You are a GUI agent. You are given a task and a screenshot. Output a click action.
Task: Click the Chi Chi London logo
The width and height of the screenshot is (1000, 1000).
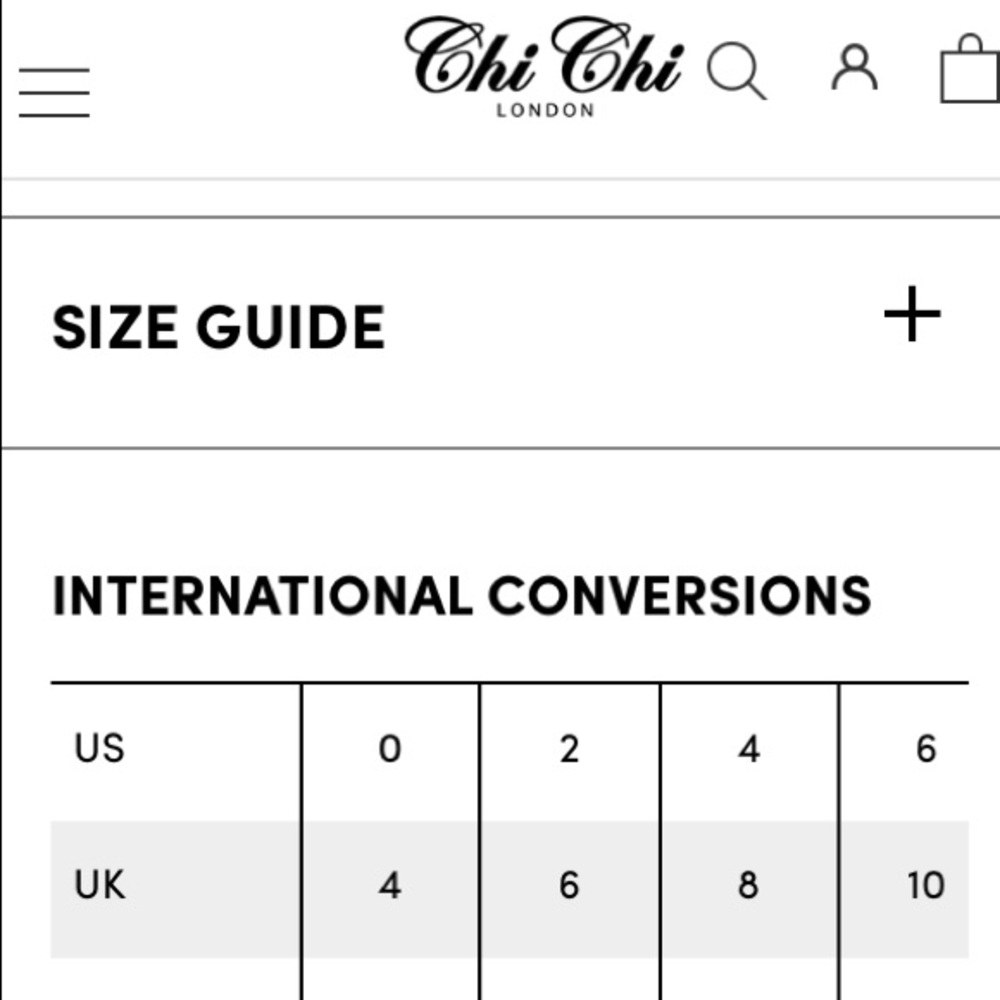(x=545, y=66)
